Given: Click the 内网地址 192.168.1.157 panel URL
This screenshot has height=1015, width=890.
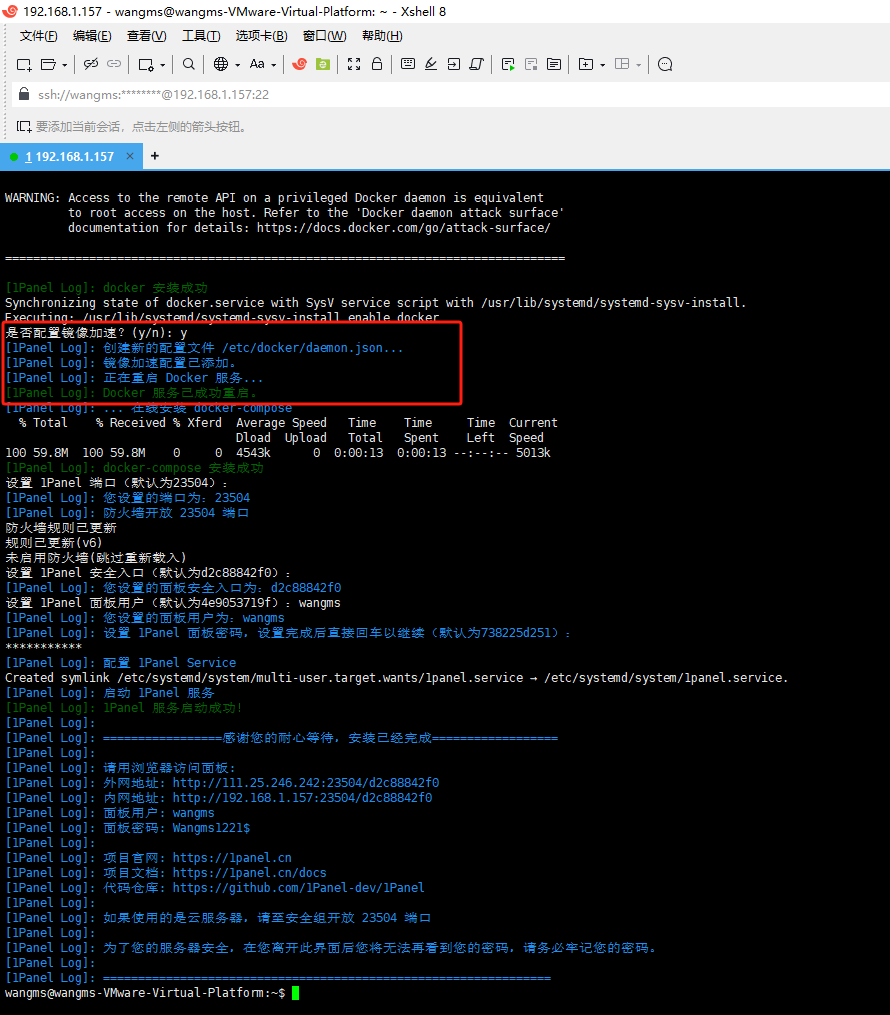Looking at the screenshot, I should pos(302,798).
